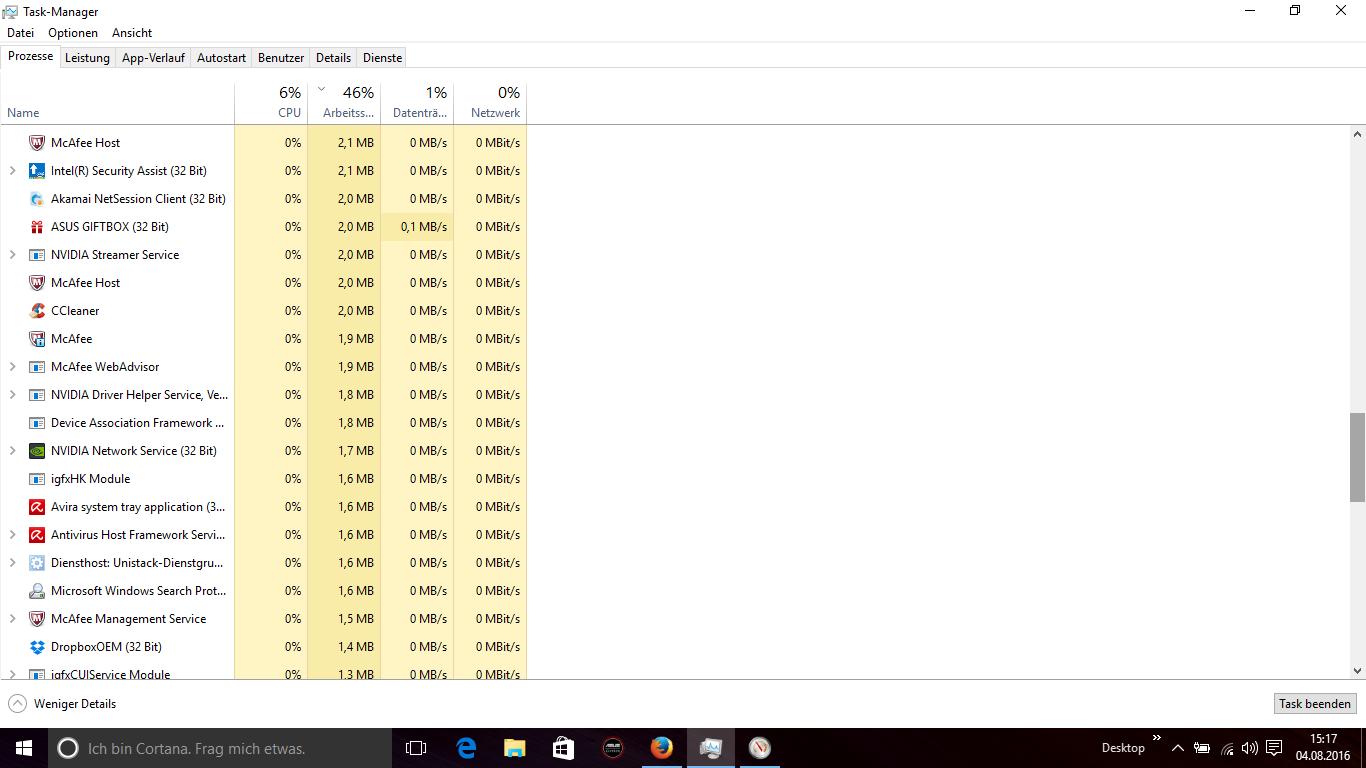Viewport: 1366px width, 768px height.
Task: Click the McAfee WebAdvisor icon
Action: [37, 367]
